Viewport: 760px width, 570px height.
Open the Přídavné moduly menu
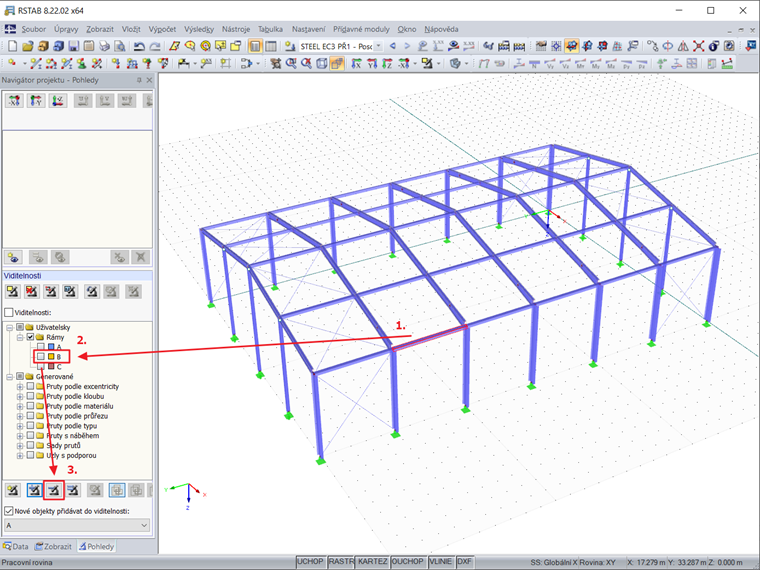(x=361, y=29)
